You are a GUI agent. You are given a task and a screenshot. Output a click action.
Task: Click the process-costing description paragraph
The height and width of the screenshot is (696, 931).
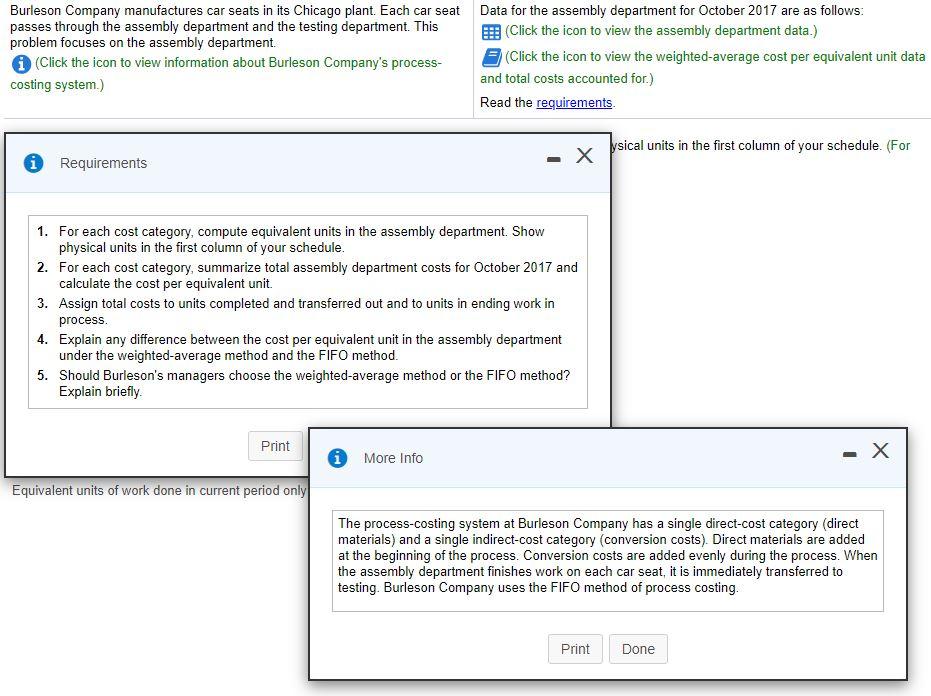pos(607,555)
